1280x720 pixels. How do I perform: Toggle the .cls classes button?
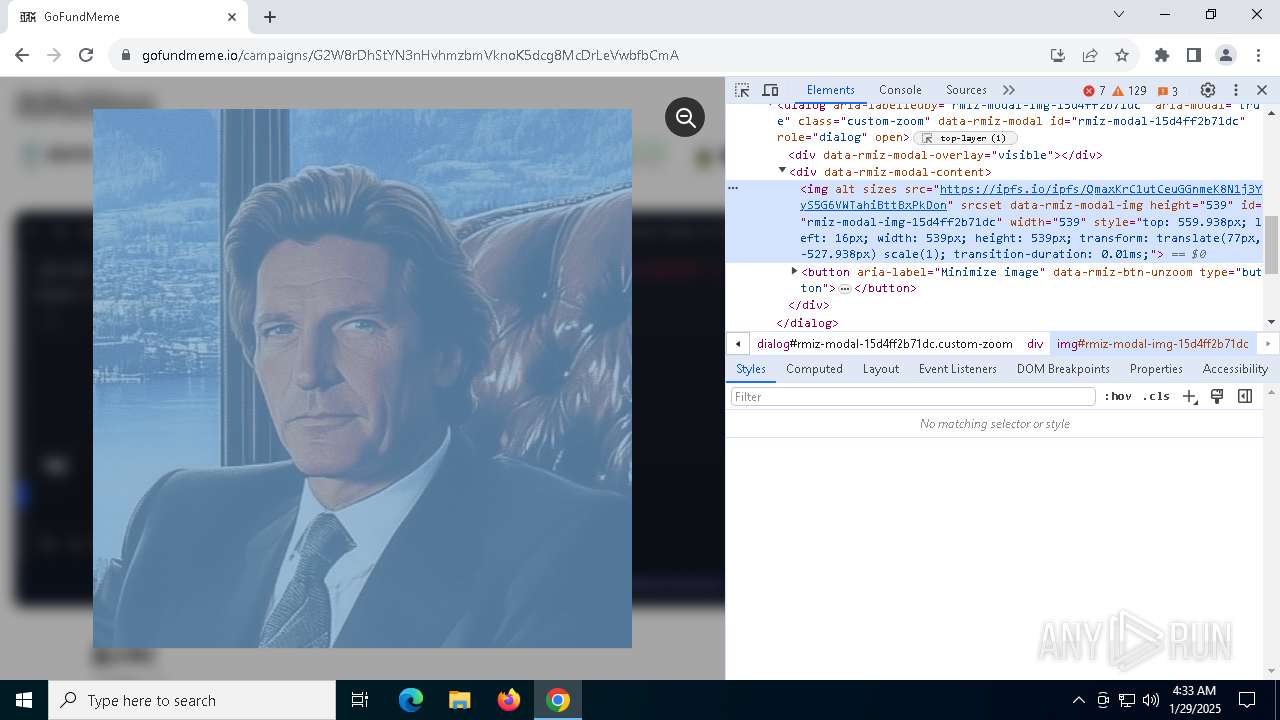(x=1156, y=397)
